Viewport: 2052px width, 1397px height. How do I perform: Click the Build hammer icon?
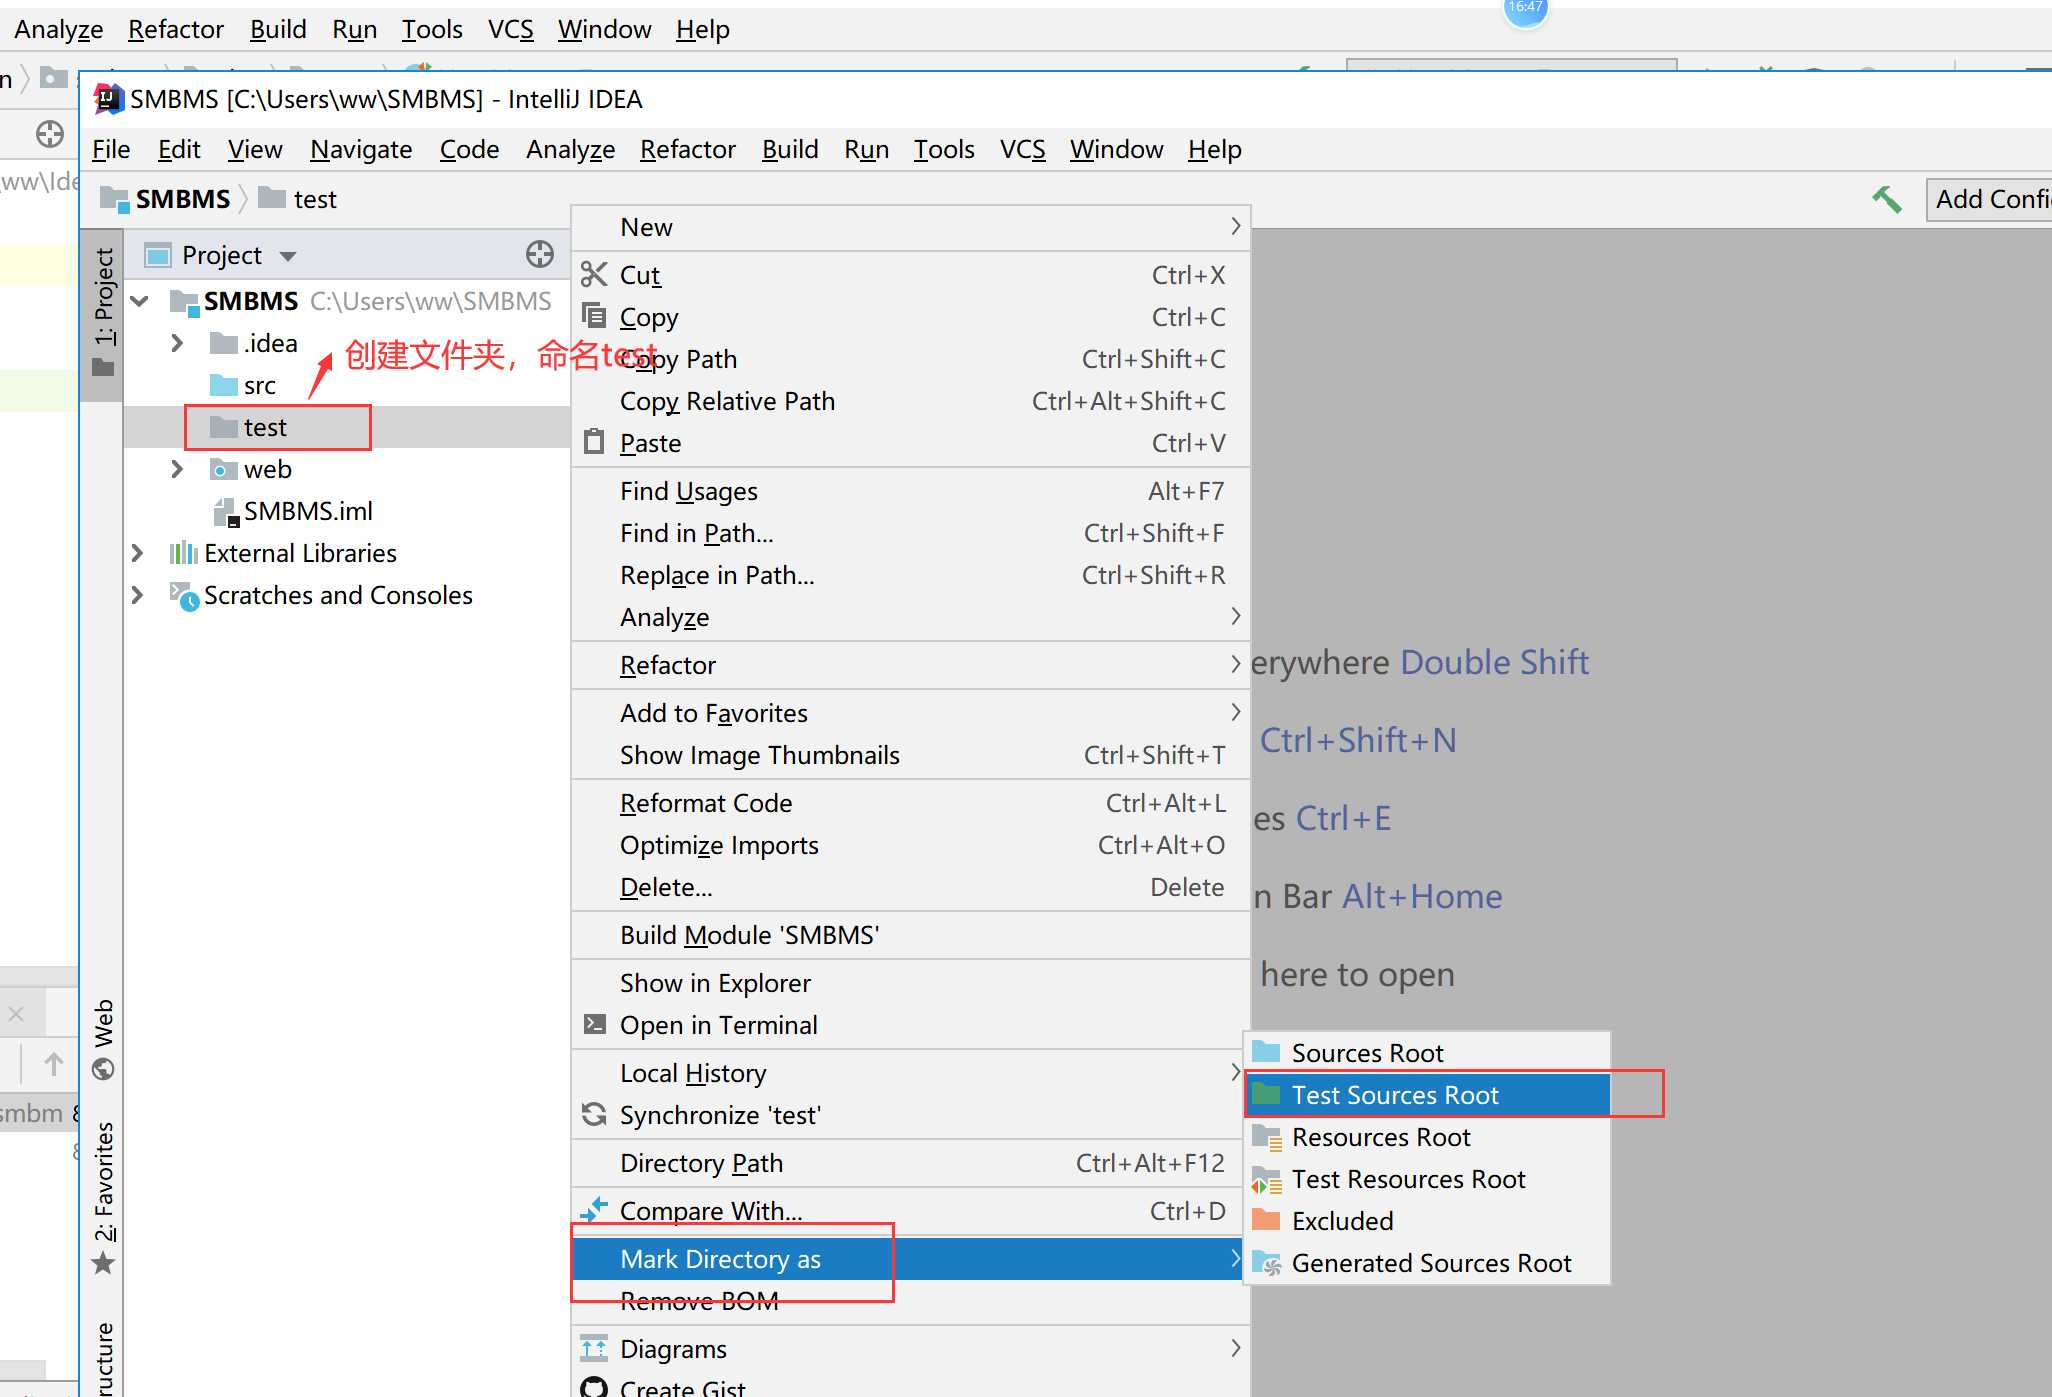click(1886, 199)
